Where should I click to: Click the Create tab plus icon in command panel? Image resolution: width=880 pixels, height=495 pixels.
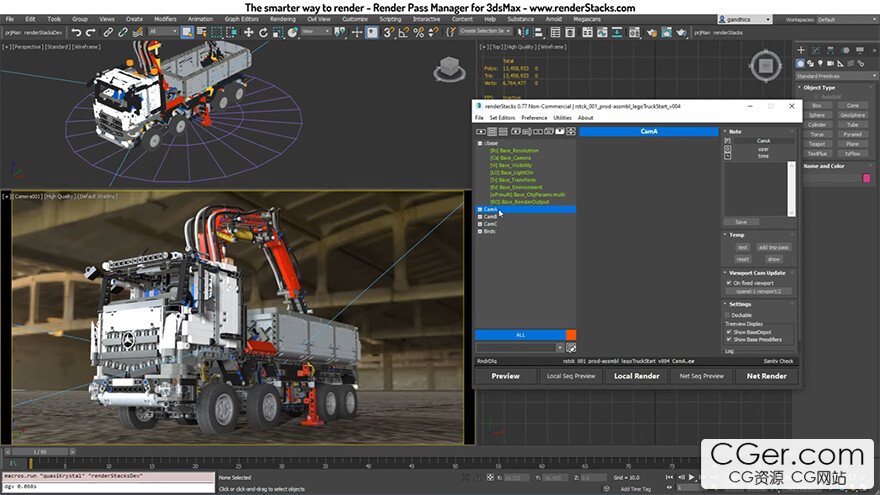(801, 50)
